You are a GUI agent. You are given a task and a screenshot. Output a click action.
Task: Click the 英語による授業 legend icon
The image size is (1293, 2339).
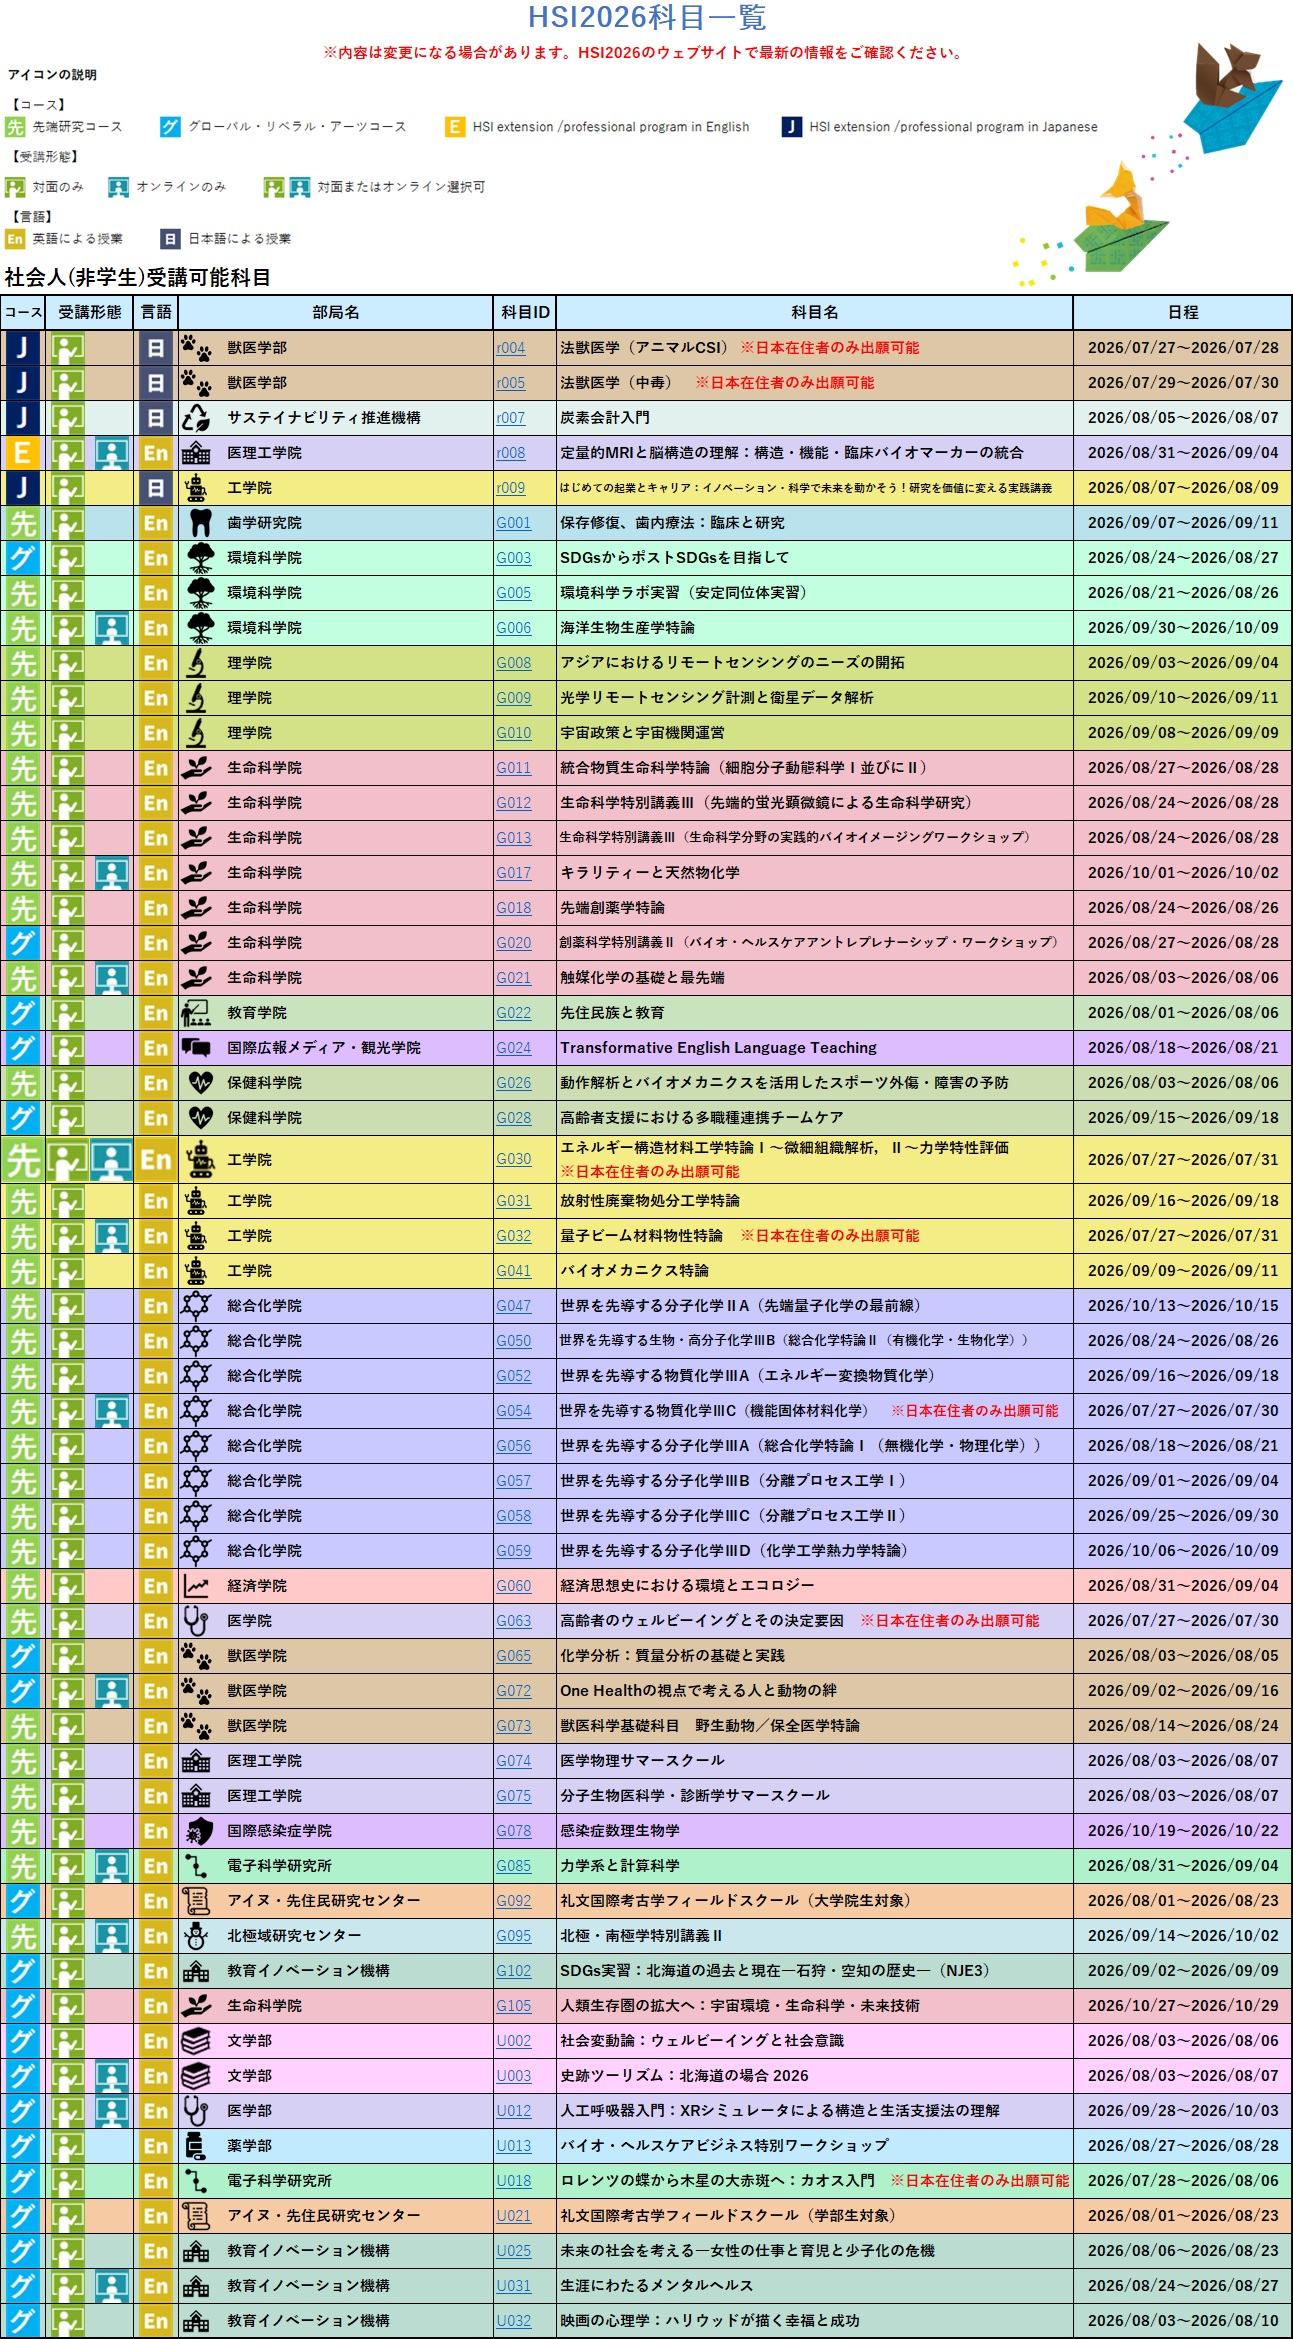(x=14, y=239)
